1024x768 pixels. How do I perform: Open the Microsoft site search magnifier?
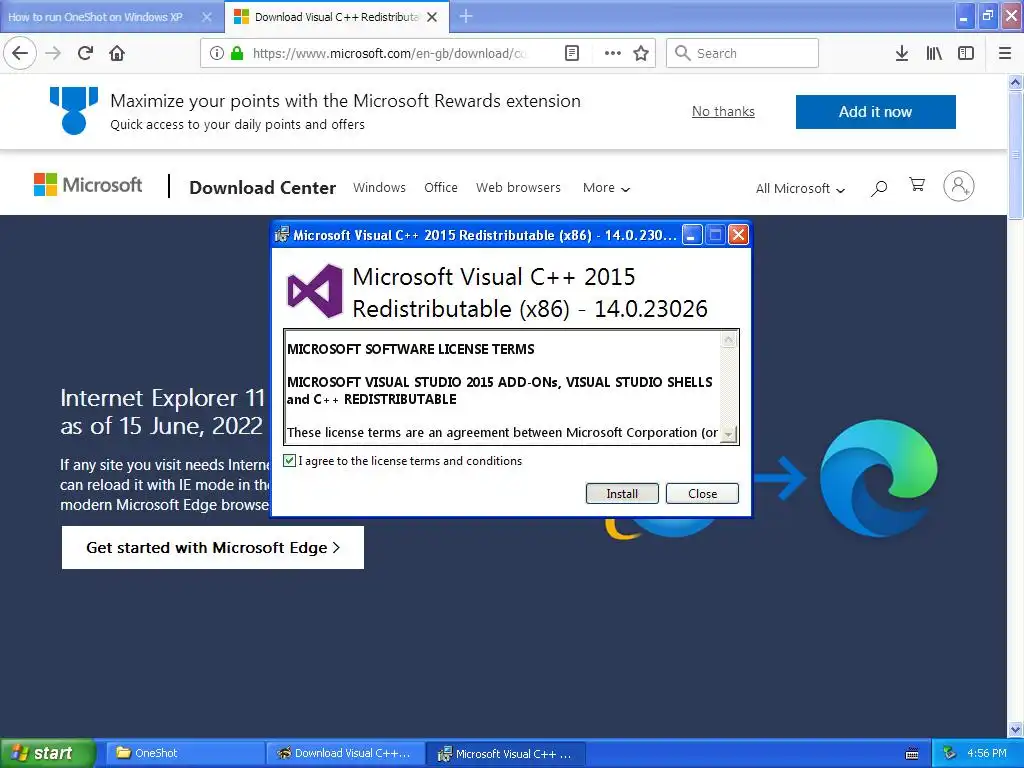coord(879,188)
